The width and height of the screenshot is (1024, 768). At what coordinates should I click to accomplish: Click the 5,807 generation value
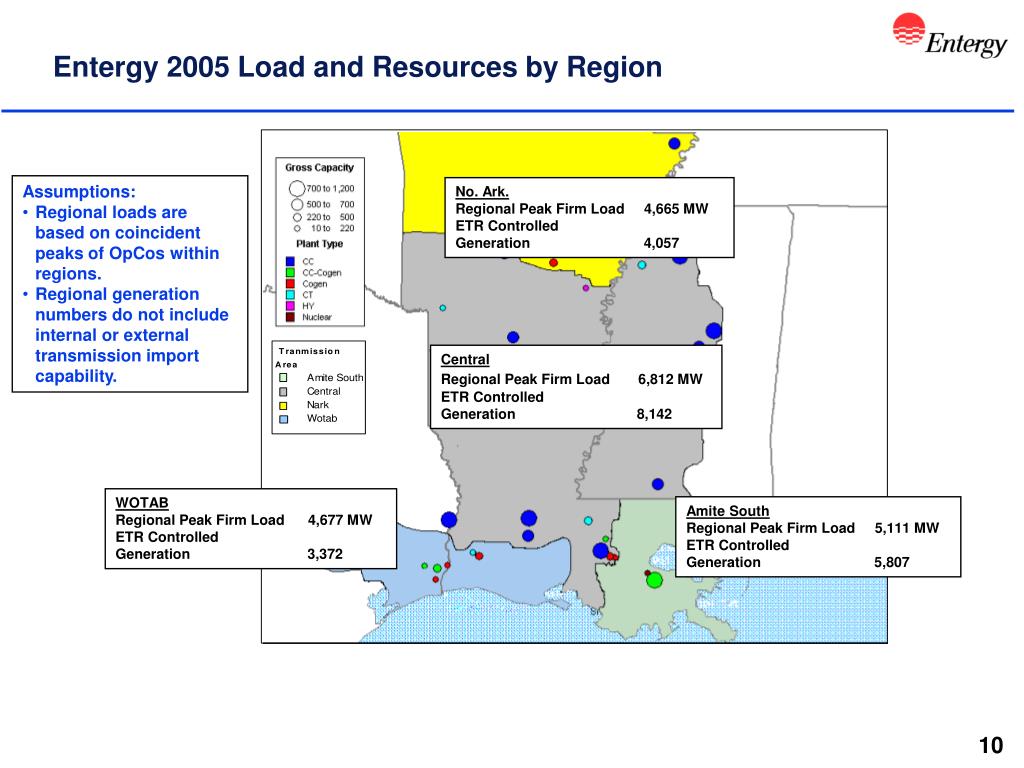892,562
